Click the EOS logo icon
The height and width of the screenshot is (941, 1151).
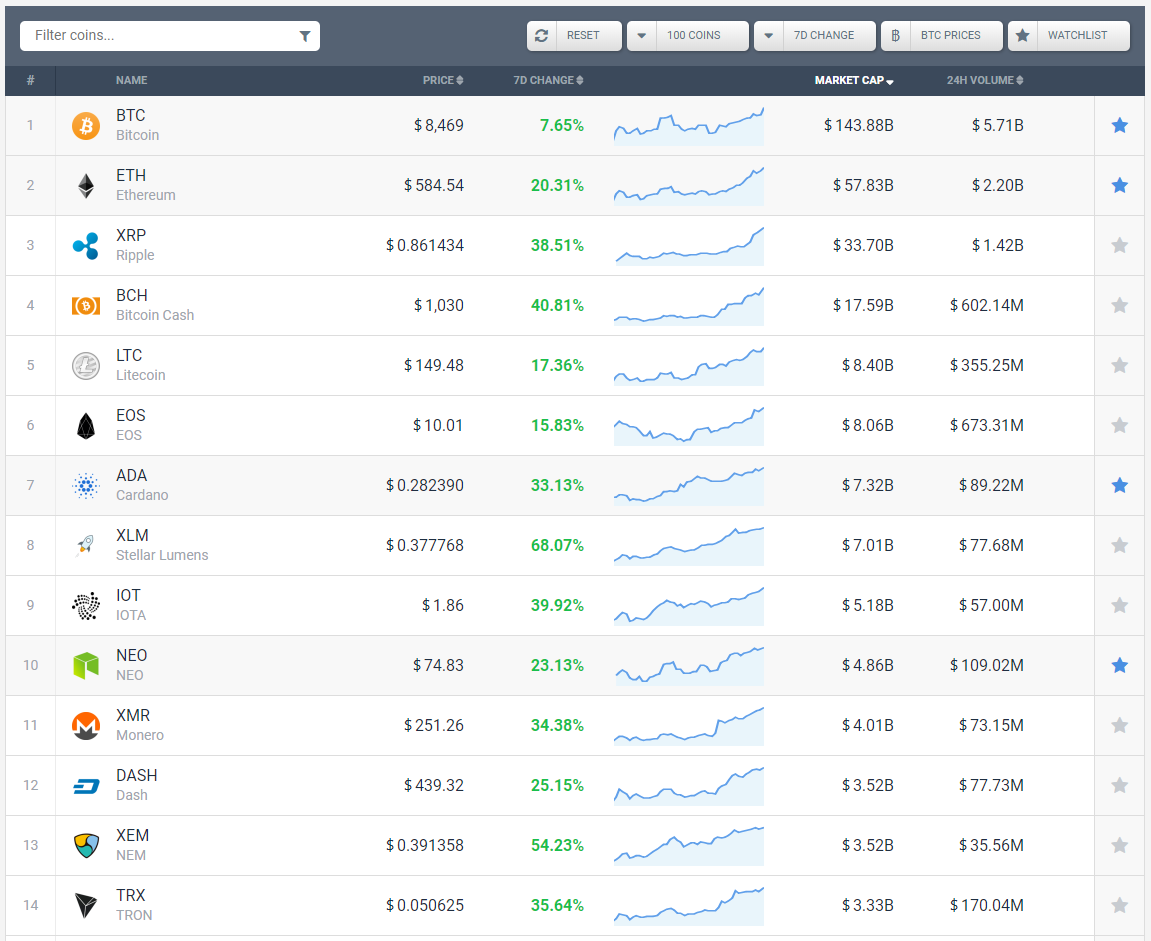coord(86,426)
